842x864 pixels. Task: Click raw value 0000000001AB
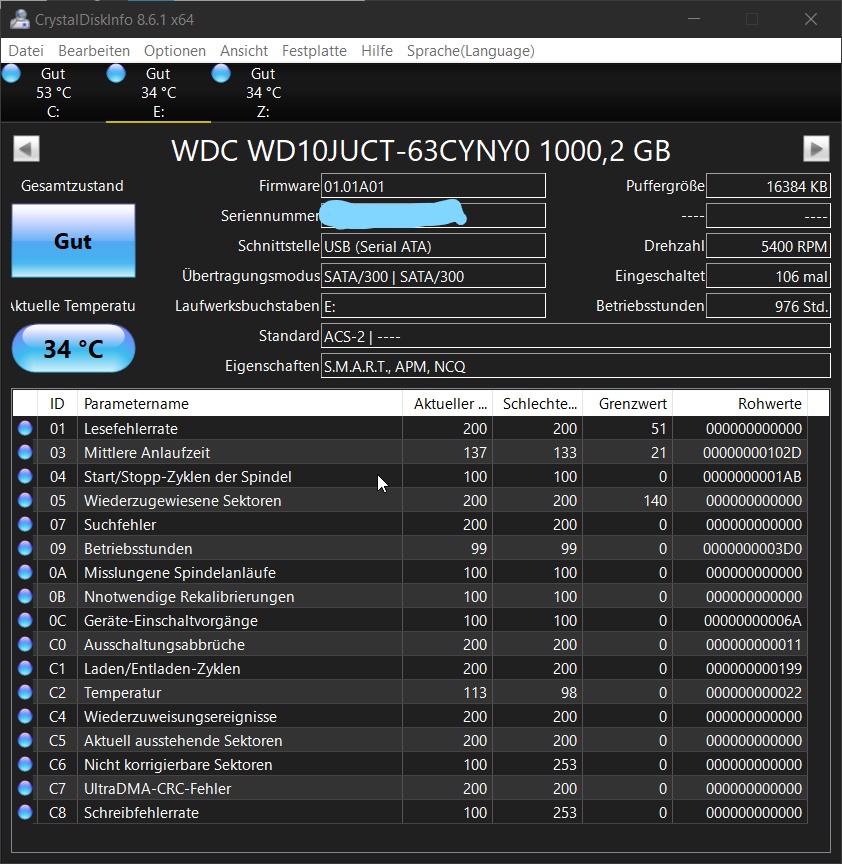point(752,476)
